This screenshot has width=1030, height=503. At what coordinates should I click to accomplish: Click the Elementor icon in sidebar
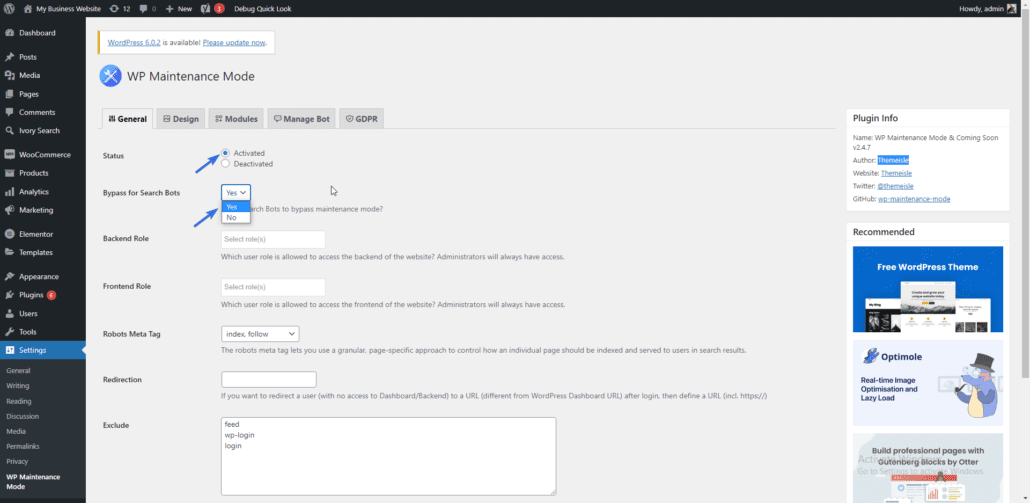10,234
